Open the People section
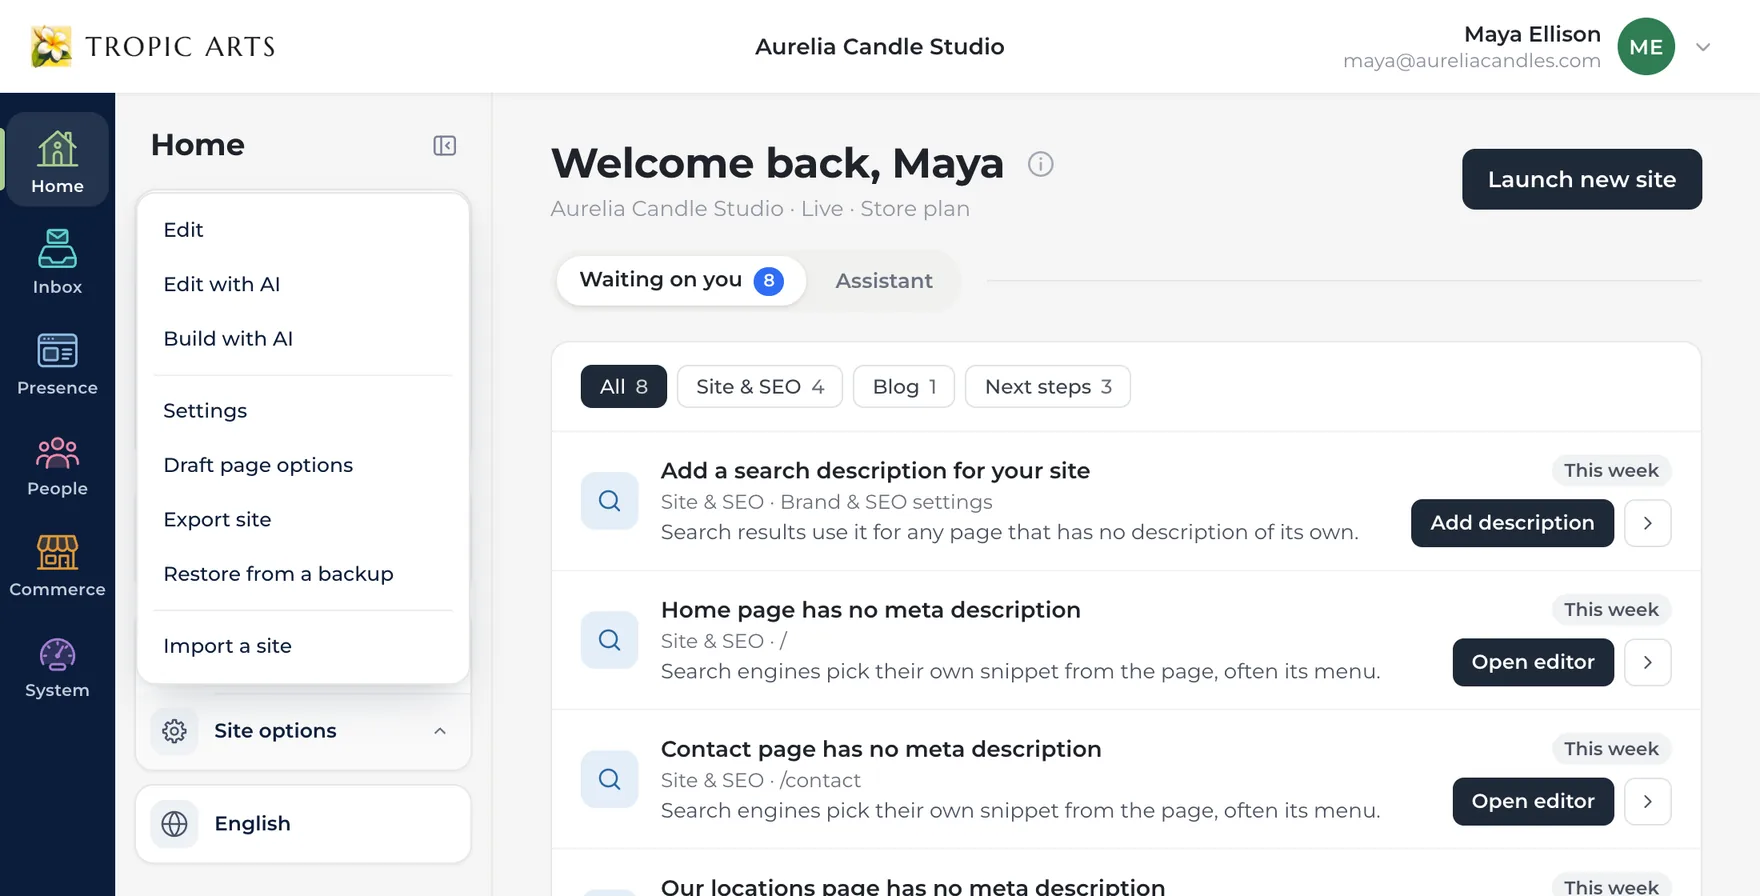The height and width of the screenshot is (896, 1760). (x=57, y=464)
